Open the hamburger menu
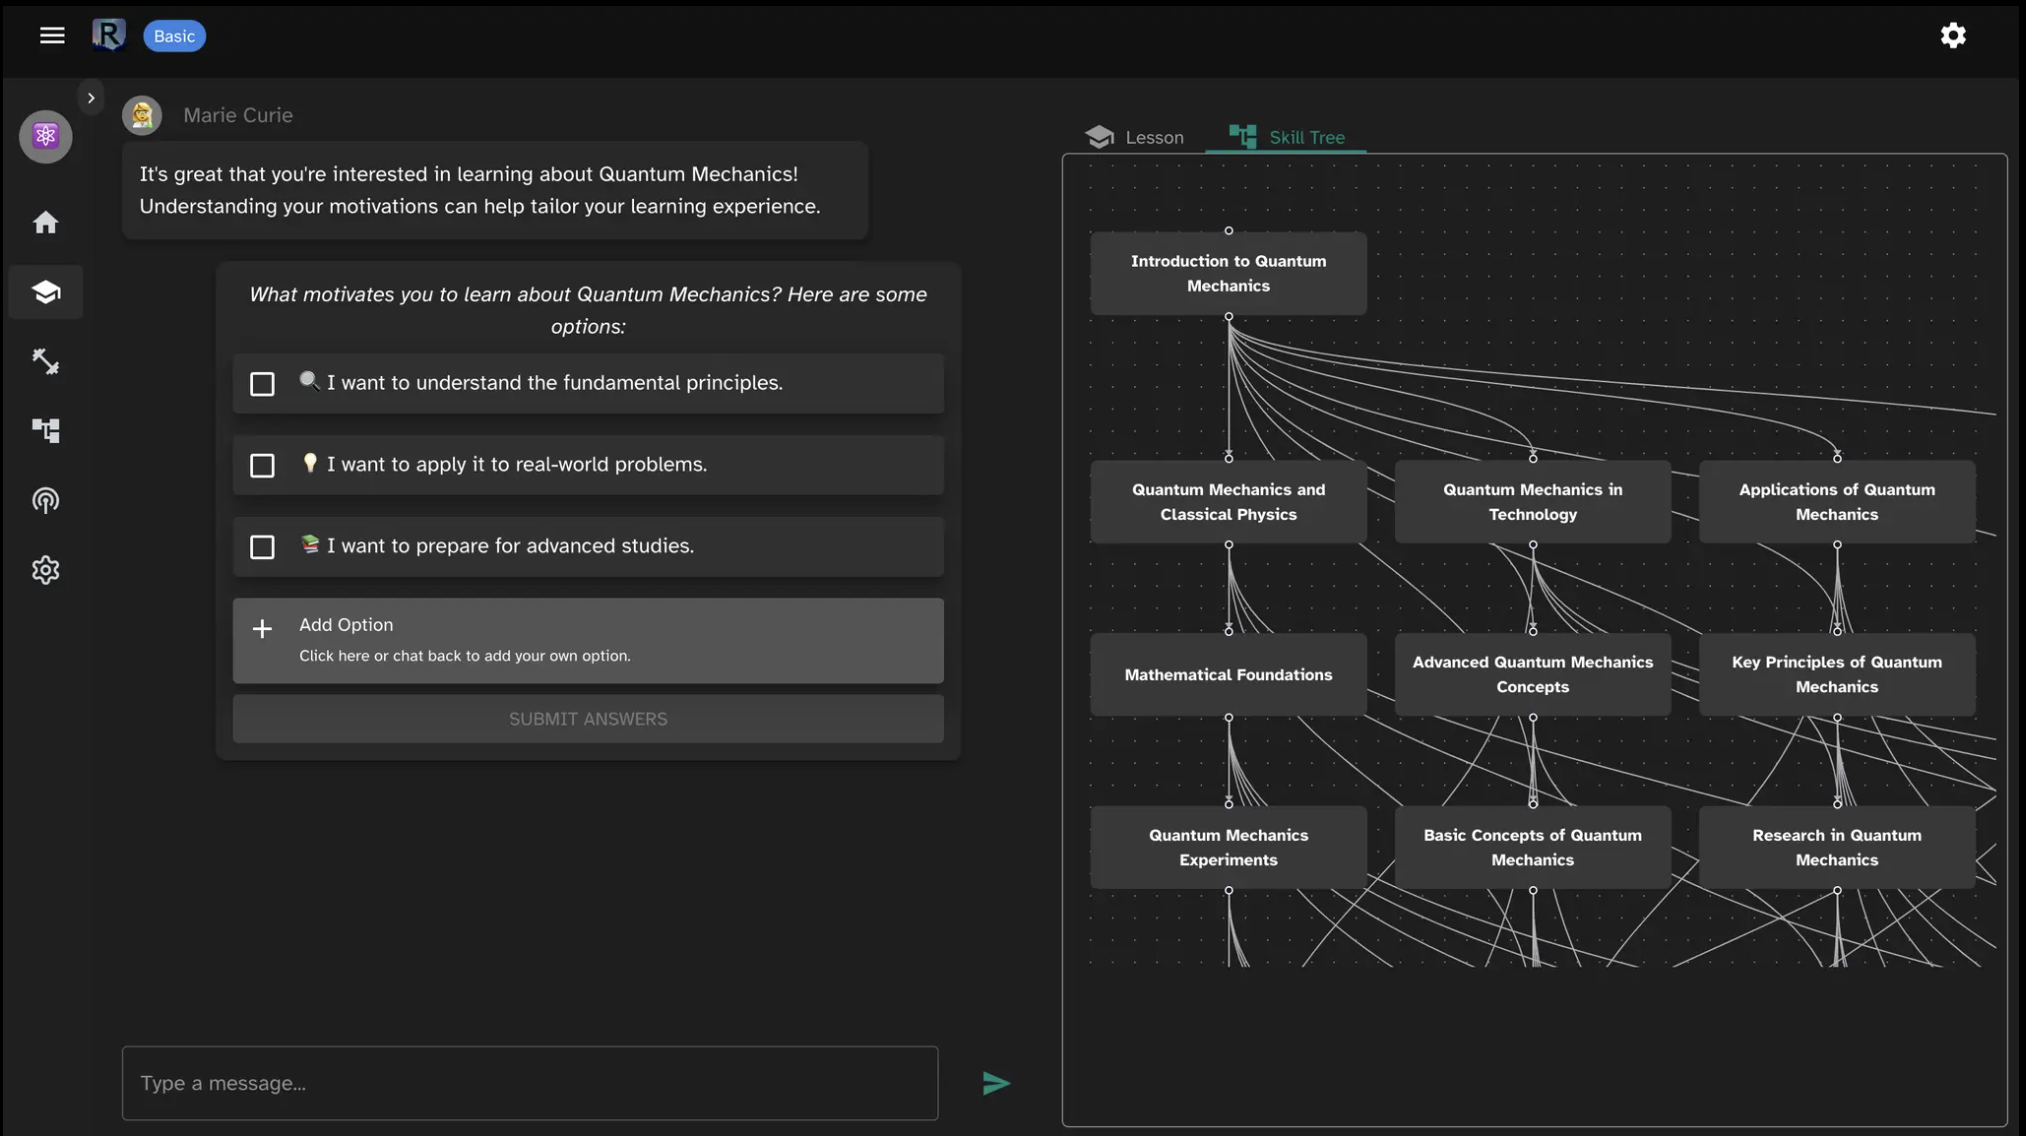 [x=52, y=36]
